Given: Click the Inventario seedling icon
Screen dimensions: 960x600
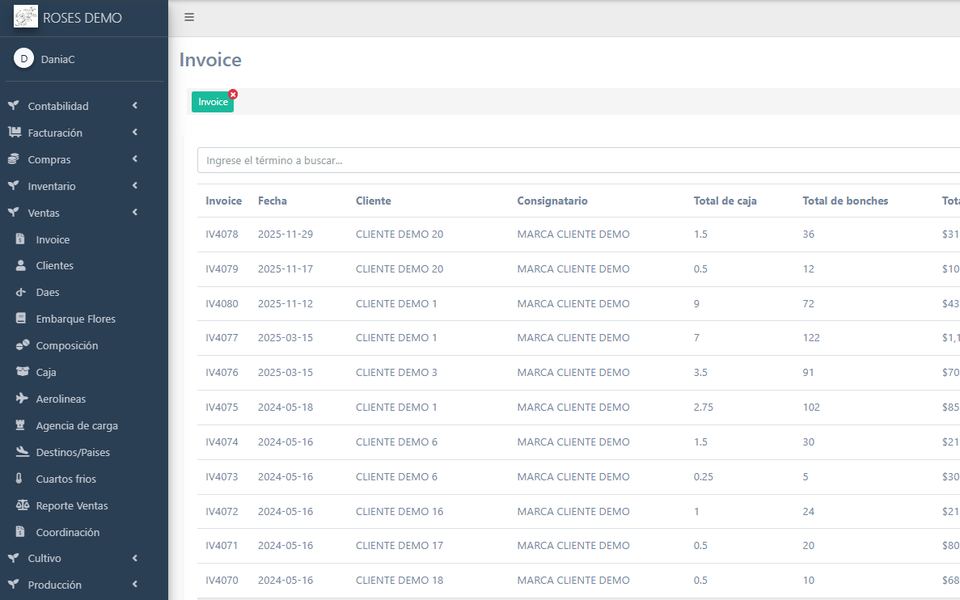Looking at the screenshot, I should [13, 186].
